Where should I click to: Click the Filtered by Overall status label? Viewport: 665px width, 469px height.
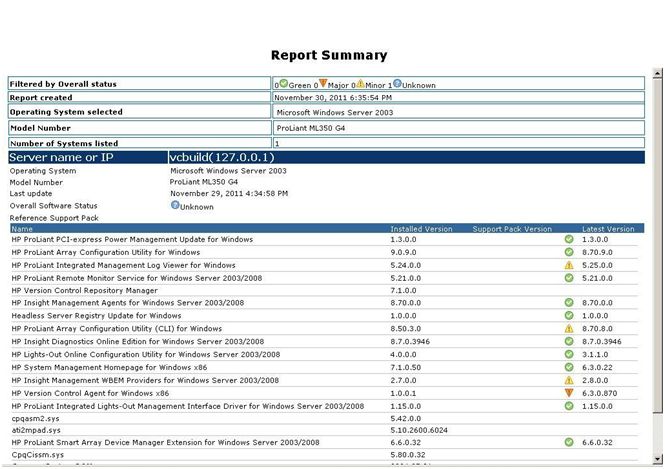tap(63, 84)
